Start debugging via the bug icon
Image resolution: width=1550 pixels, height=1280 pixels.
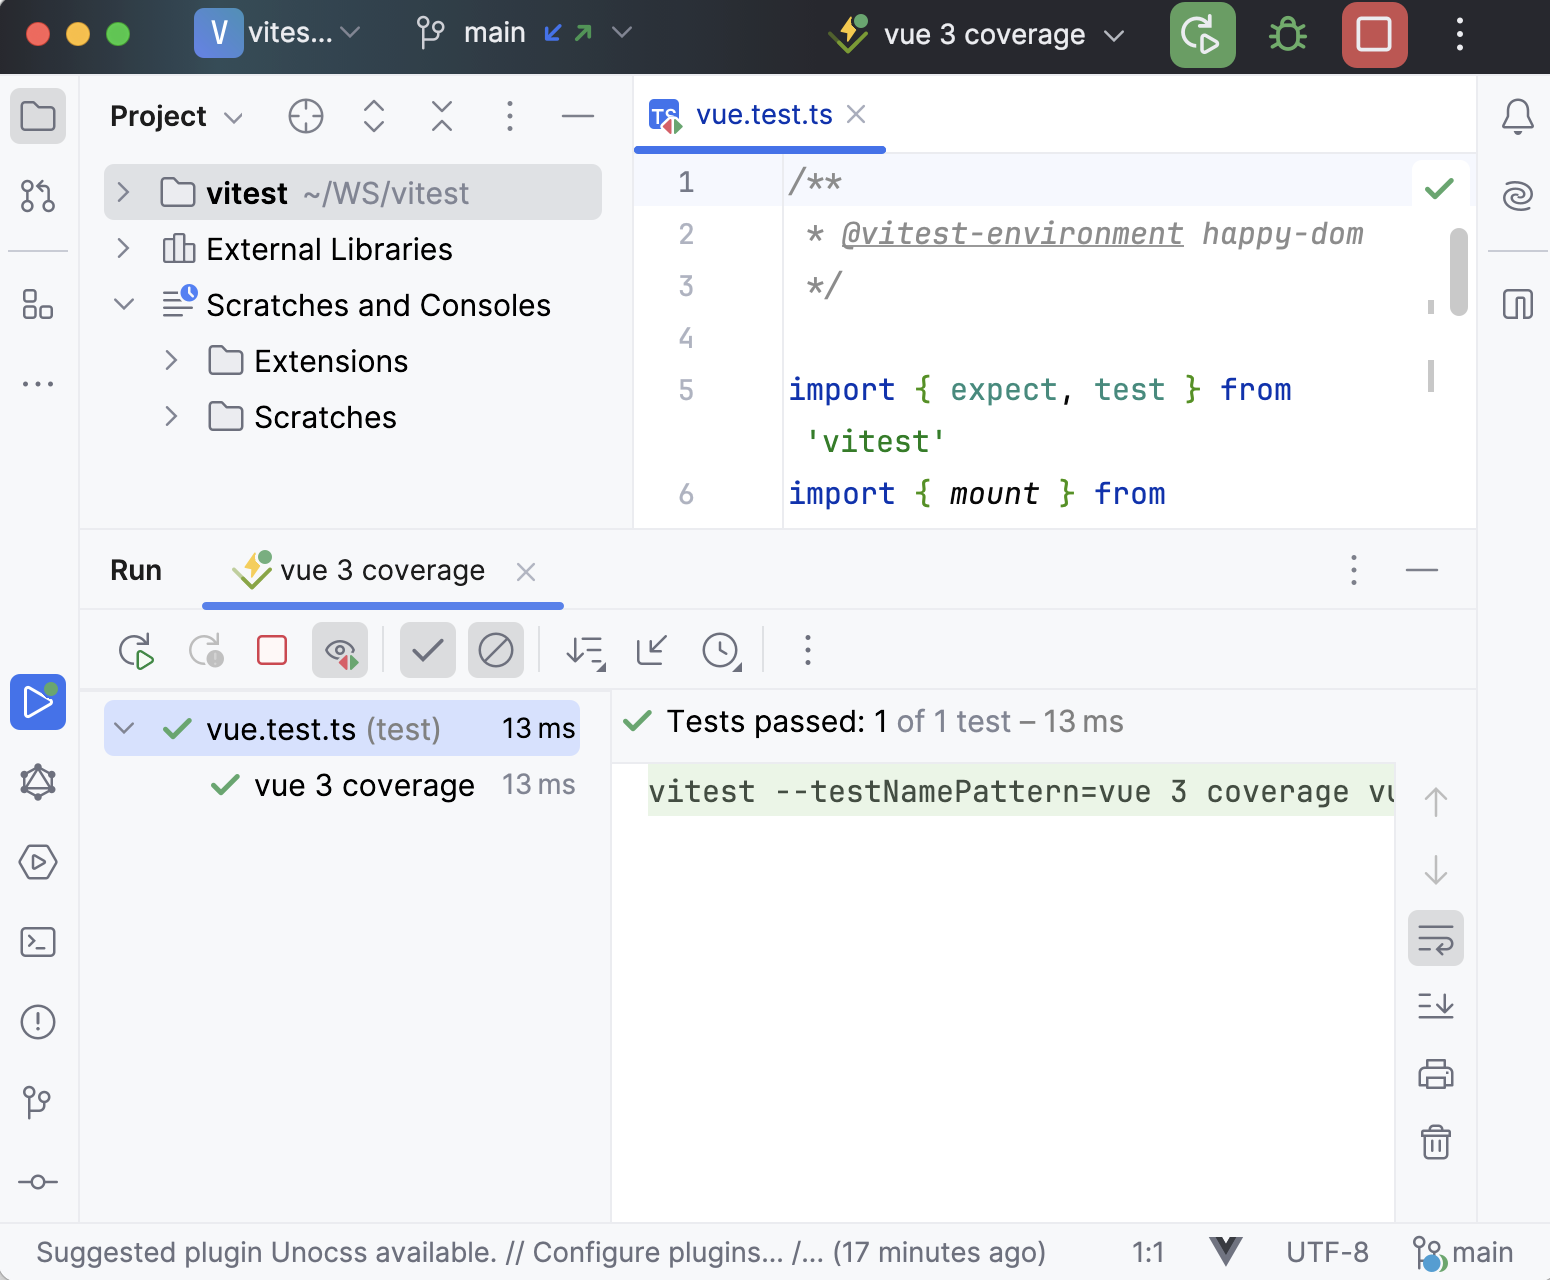coord(1286,34)
